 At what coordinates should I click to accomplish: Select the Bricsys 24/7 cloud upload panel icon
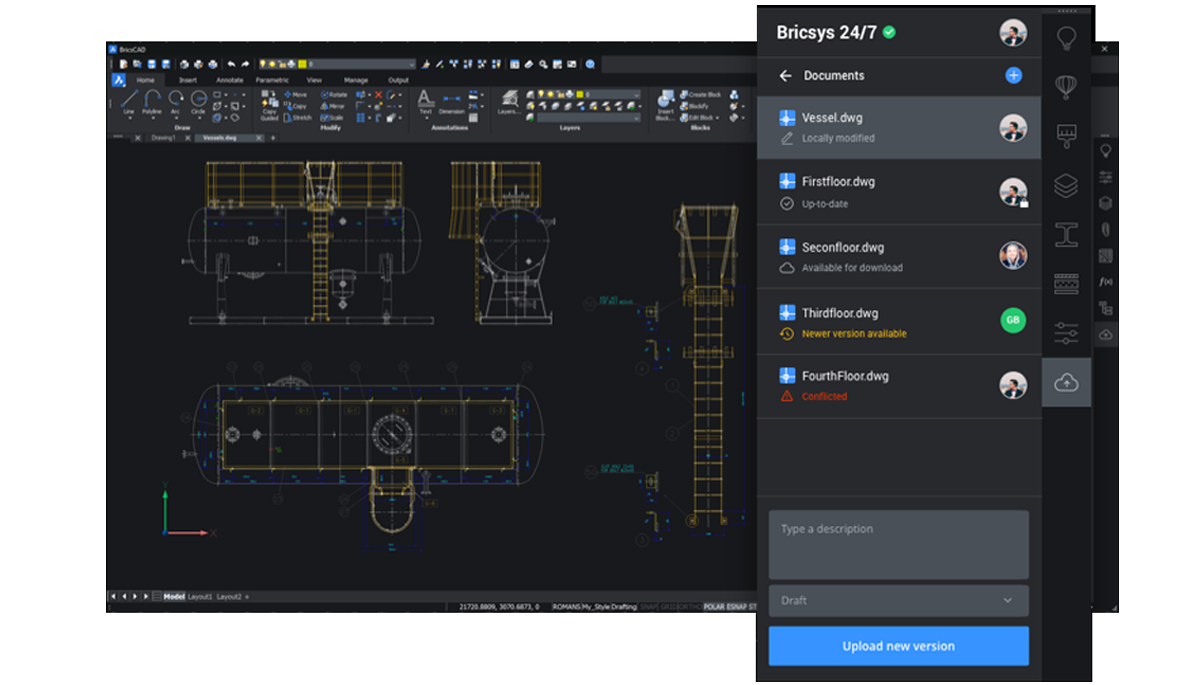1066,383
